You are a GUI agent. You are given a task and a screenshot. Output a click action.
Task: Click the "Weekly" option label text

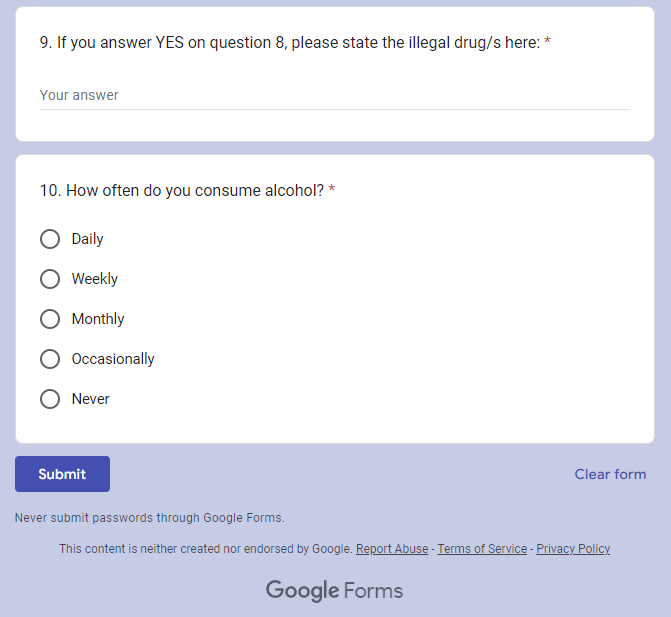coord(95,279)
